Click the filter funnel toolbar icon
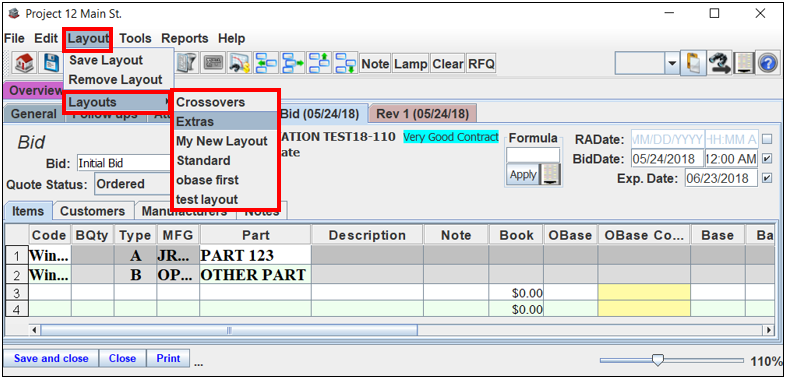Viewport: 787px width, 381px height. pos(187,64)
